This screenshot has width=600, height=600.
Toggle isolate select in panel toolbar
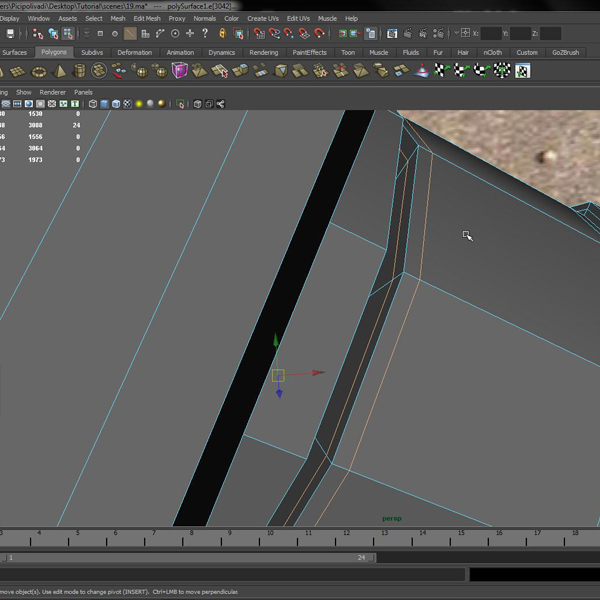180,104
